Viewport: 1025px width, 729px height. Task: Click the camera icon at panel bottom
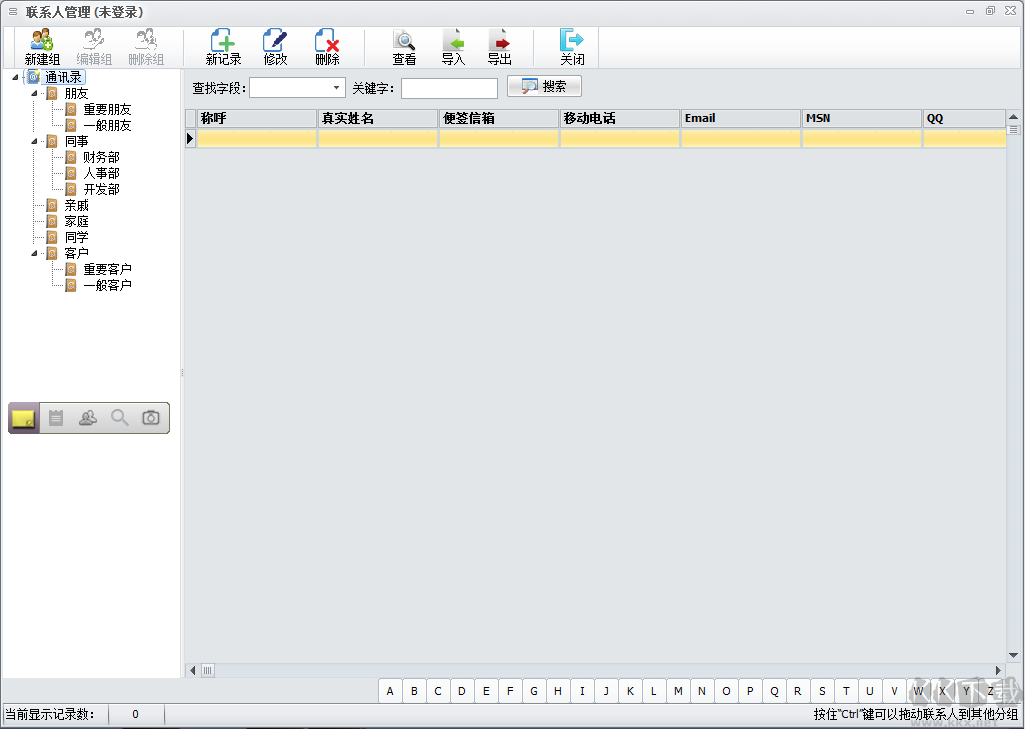[x=151, y=417]
